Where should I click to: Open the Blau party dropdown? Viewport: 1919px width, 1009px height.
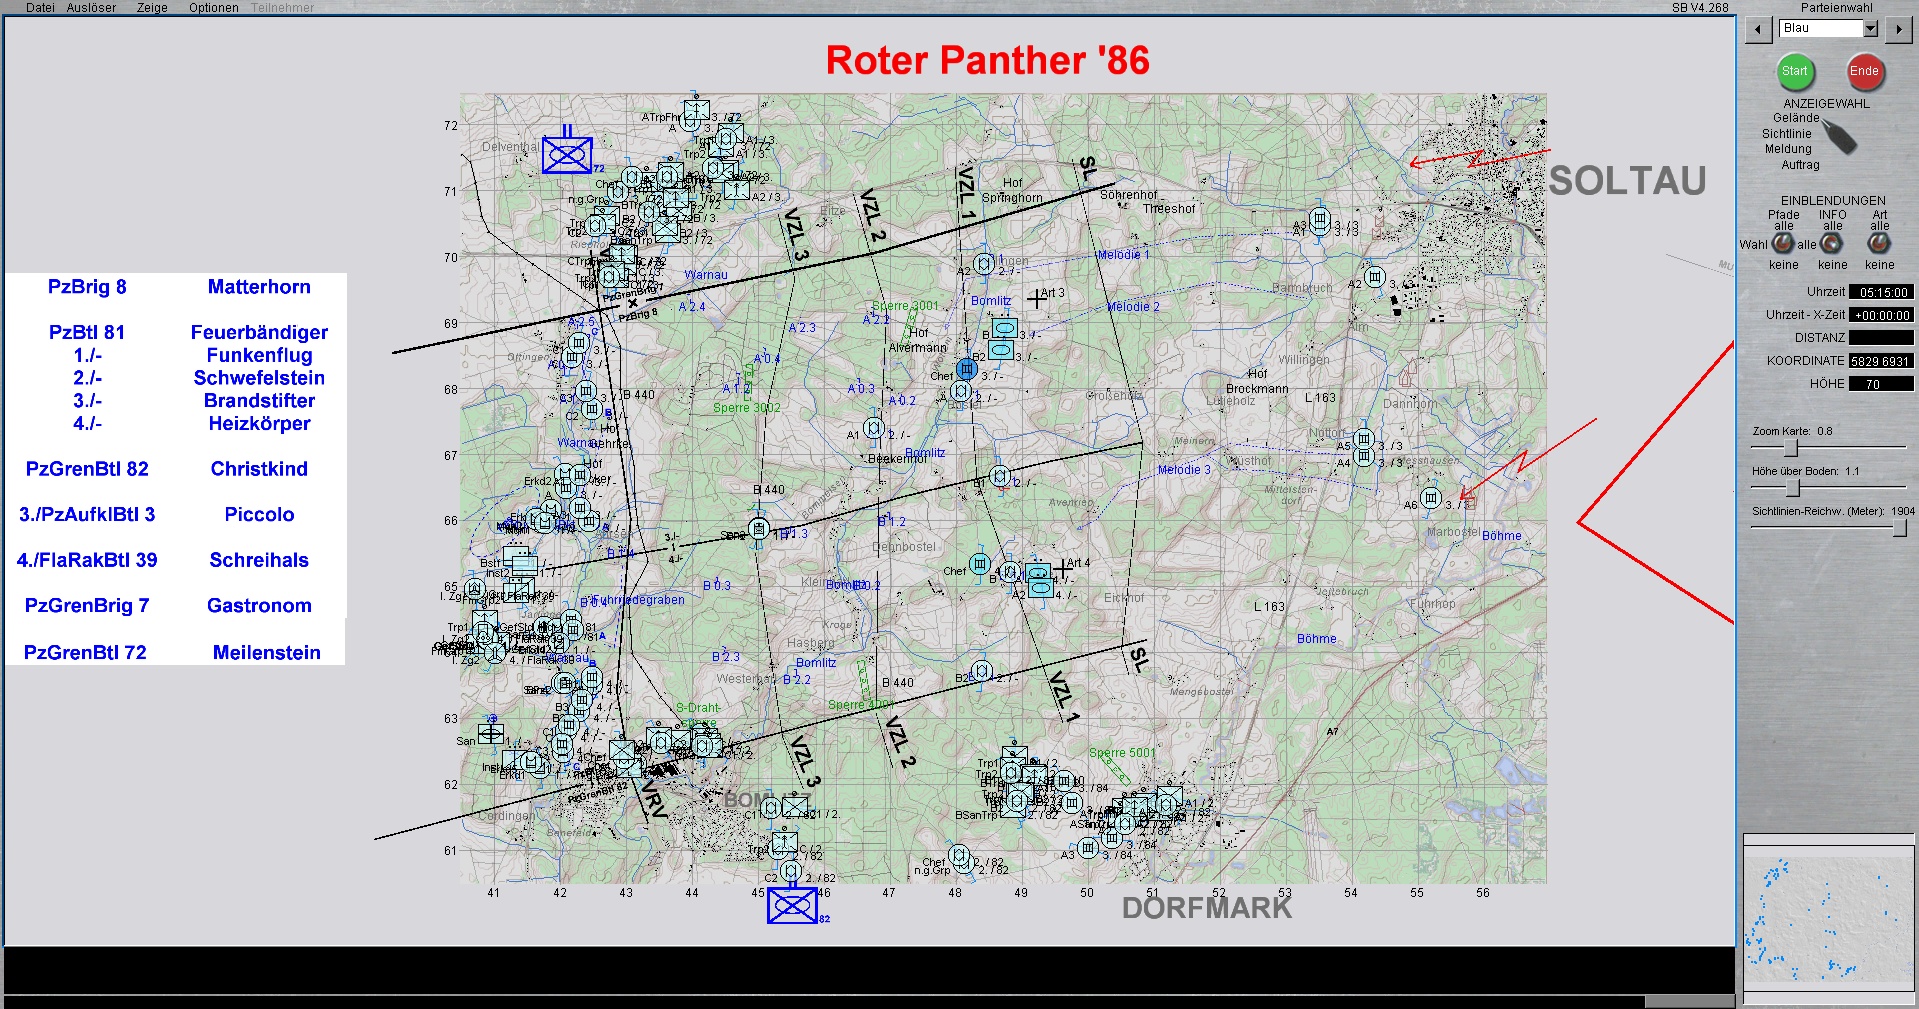click(1870, 29)
